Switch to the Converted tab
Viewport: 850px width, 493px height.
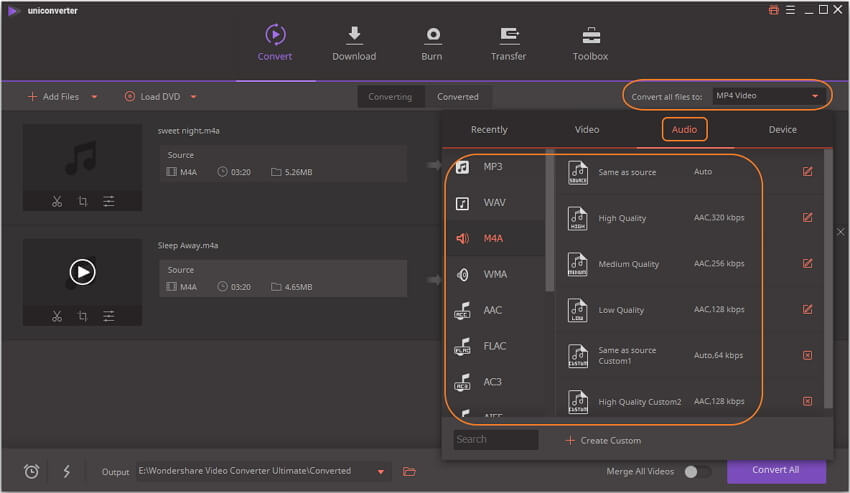(x=458, y=97)
